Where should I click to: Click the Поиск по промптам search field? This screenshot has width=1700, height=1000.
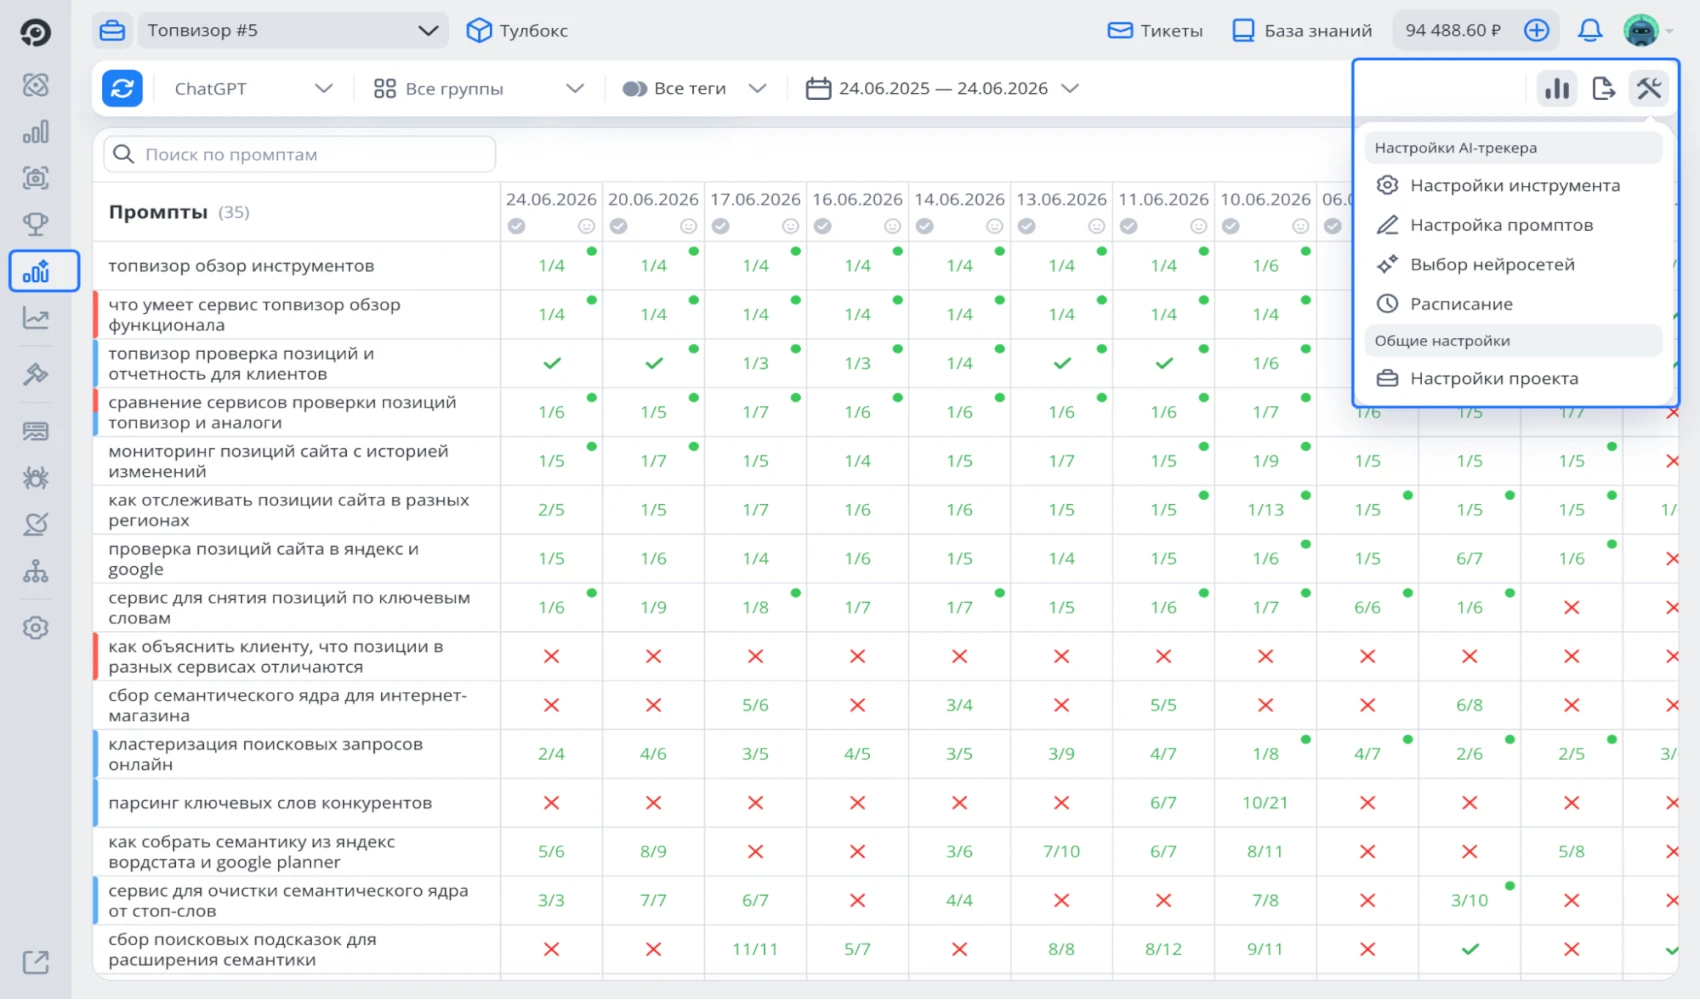[299, 154]
